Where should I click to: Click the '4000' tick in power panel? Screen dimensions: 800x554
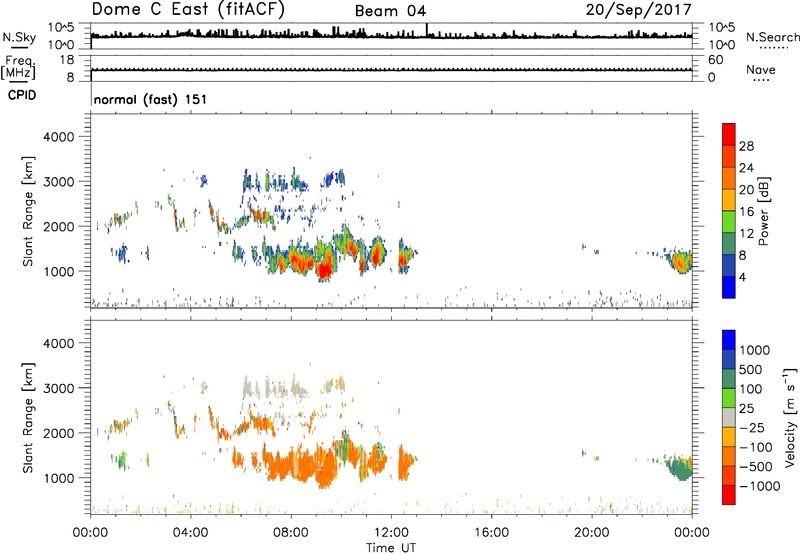tap(58, 137)
